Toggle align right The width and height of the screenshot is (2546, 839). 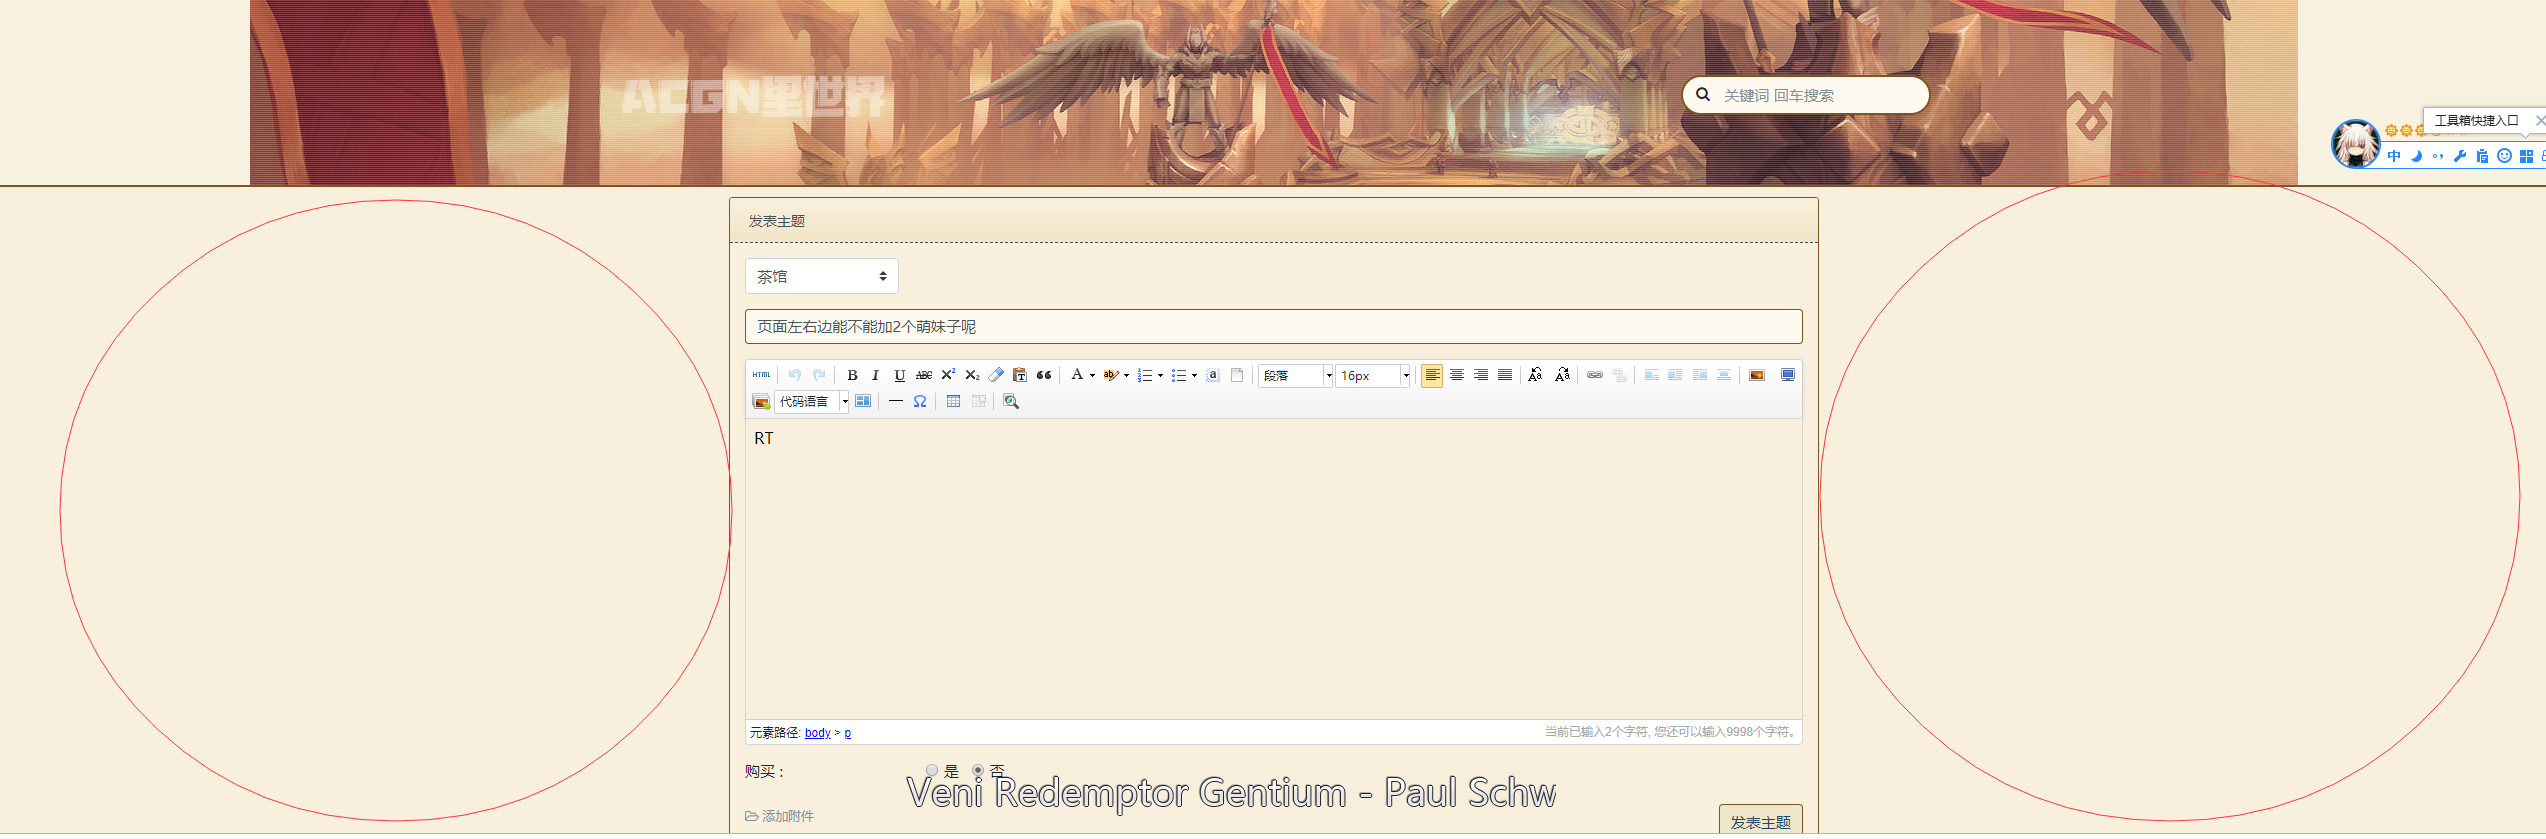pyautogui.click(x=1481, y=375)
